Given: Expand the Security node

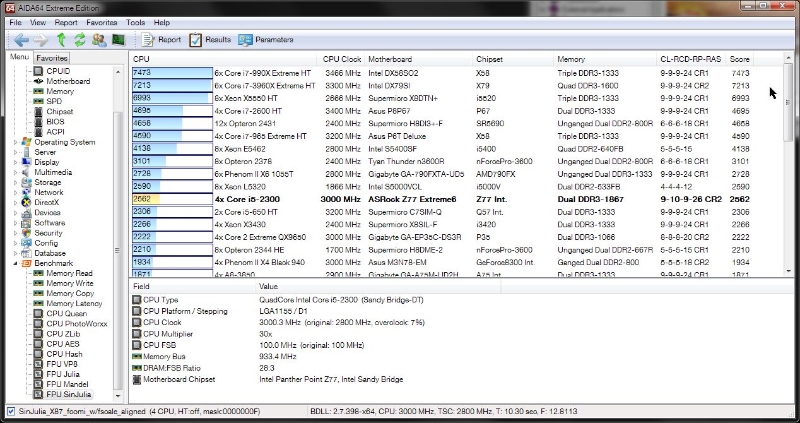Looking at the screenshot, I should [x=15, y=233].
